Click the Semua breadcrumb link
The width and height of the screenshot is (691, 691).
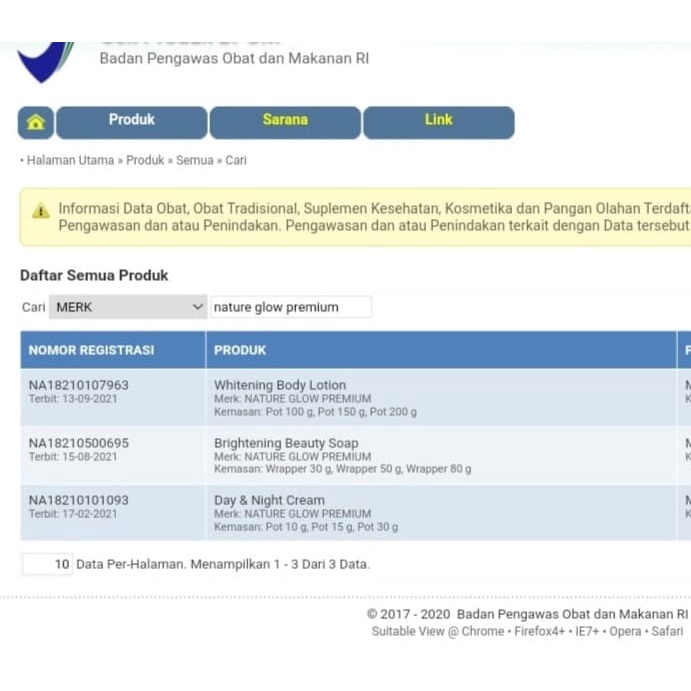click(195, 160)
